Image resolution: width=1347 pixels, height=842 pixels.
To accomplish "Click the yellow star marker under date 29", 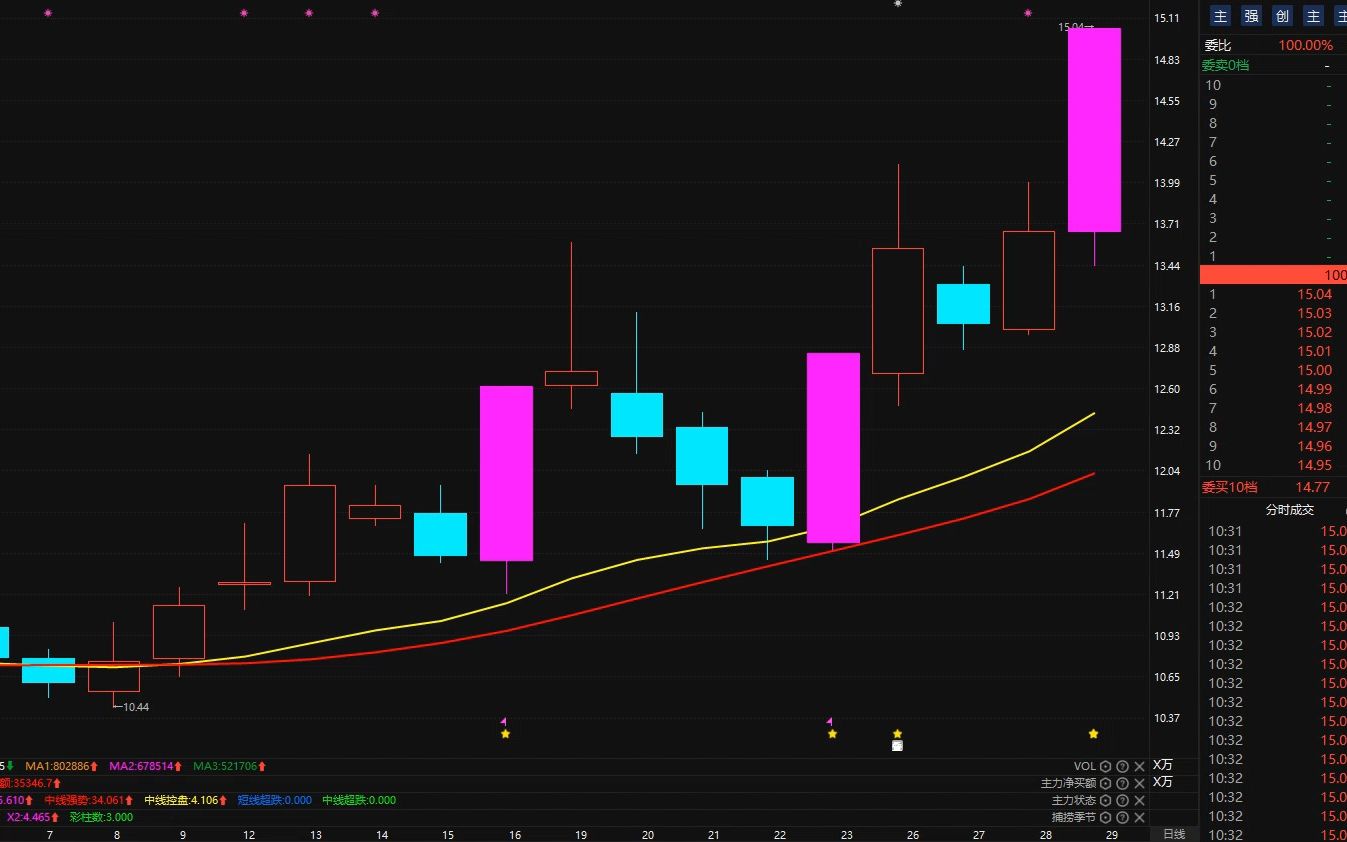I will [1094, 734].
